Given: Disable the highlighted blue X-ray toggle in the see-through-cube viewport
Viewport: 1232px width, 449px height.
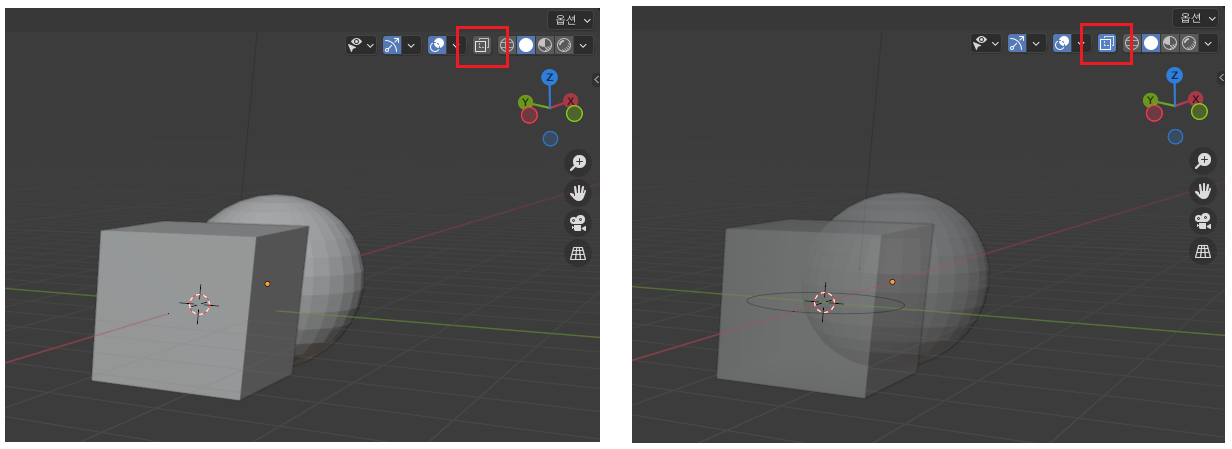Looking at the screenshot, I should 1107,44.
